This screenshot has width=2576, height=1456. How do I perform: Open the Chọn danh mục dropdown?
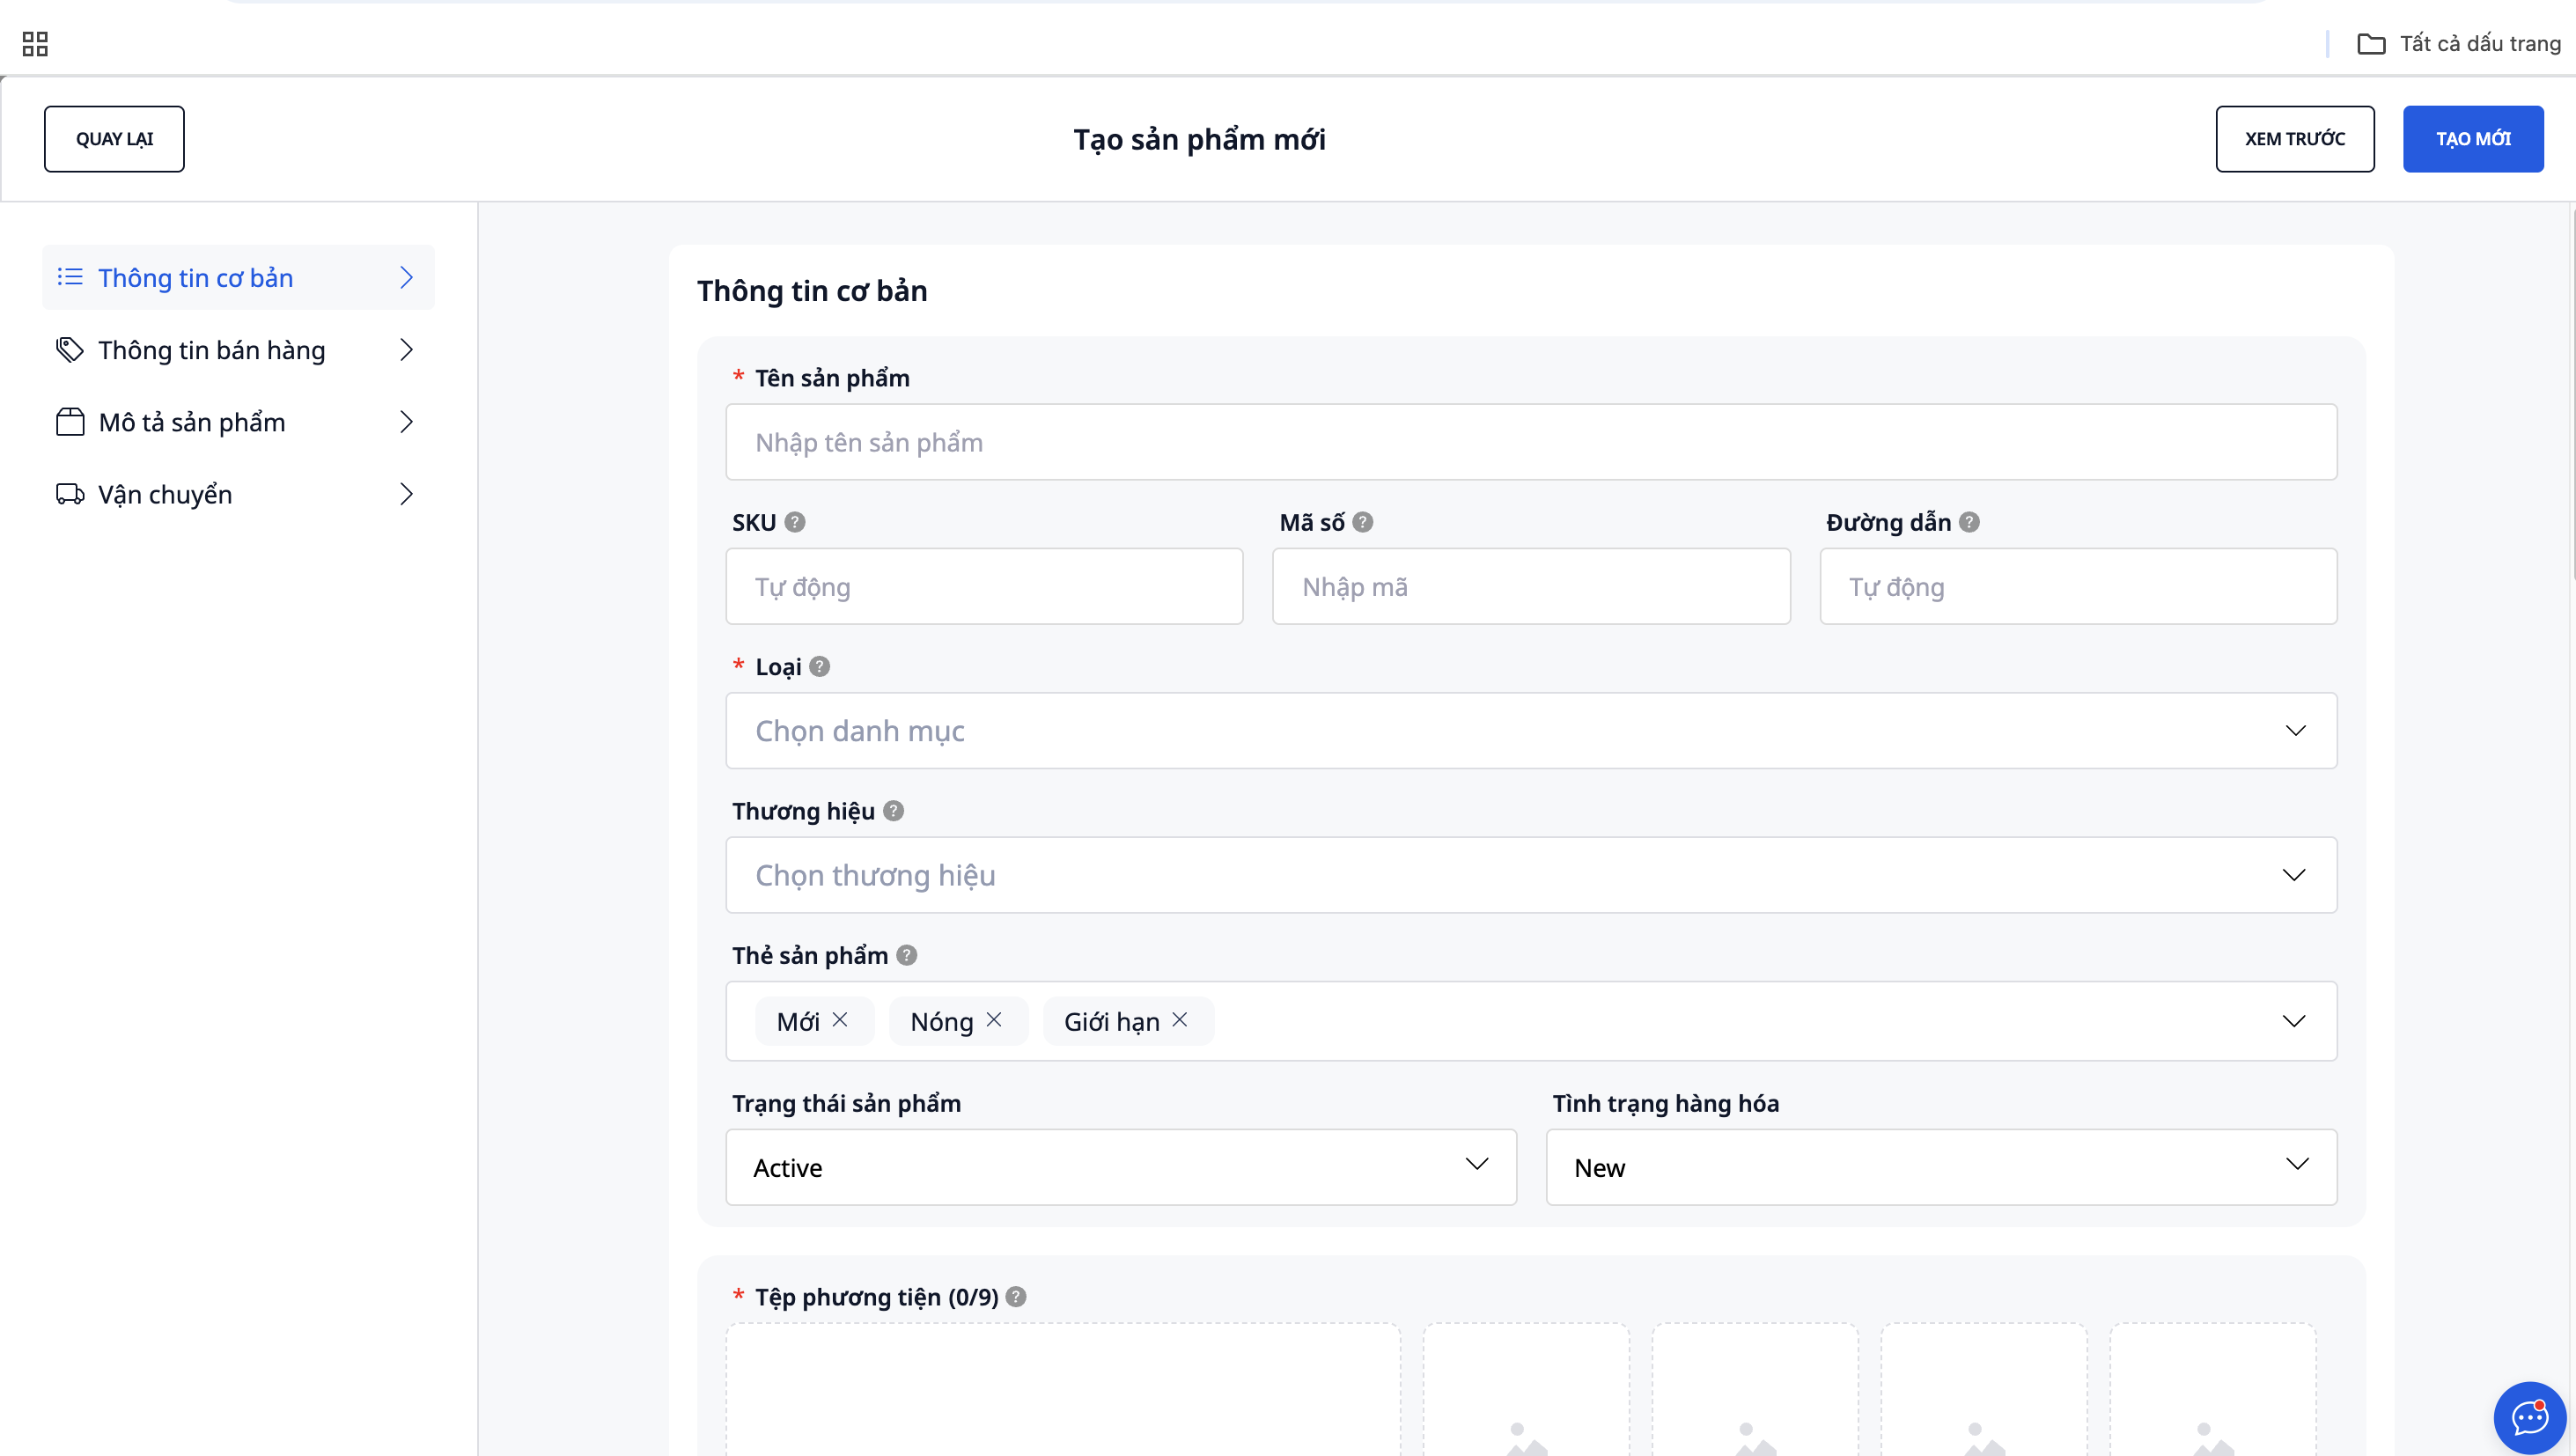click(1530, 731)
